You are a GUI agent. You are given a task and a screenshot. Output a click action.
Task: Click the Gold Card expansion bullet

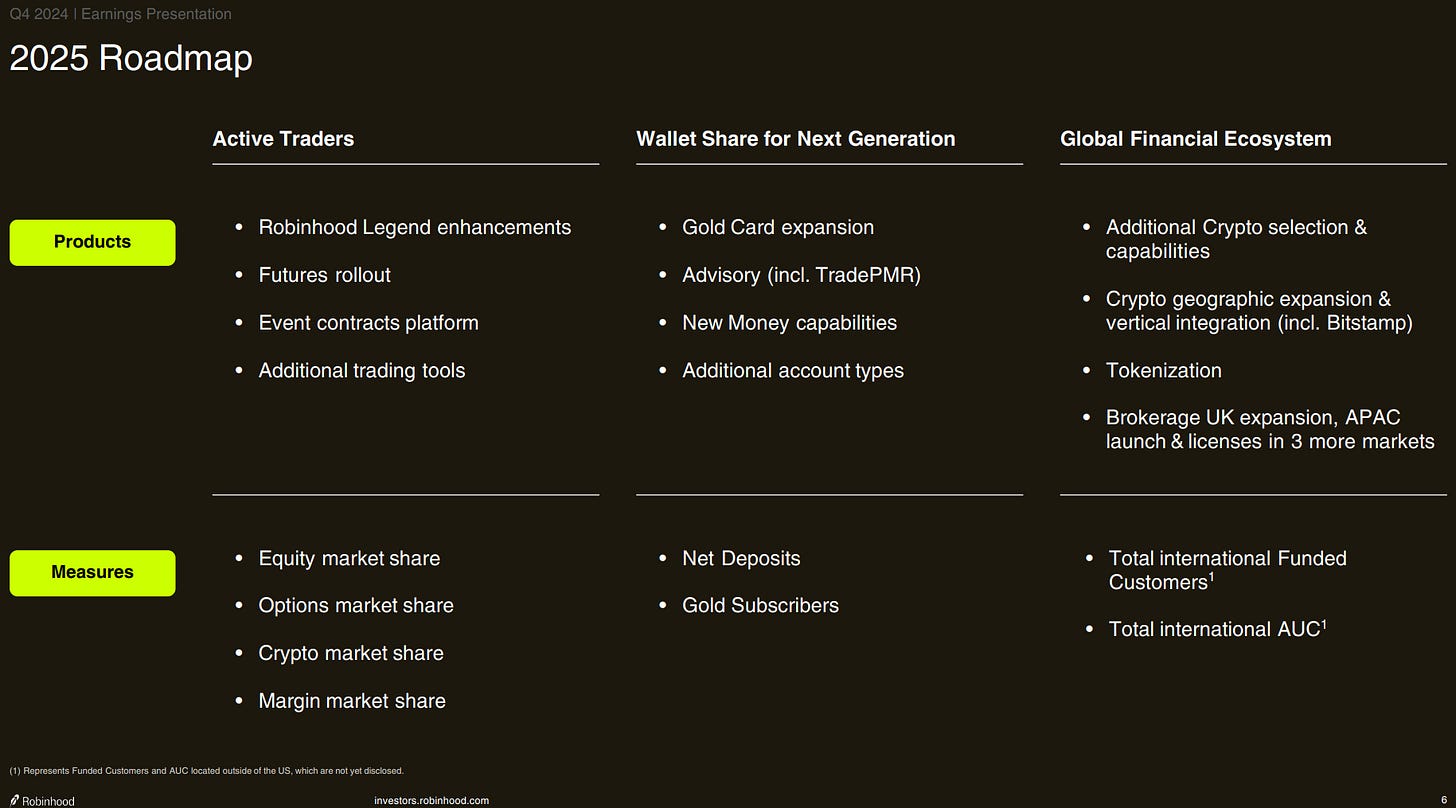click(777, 227)
